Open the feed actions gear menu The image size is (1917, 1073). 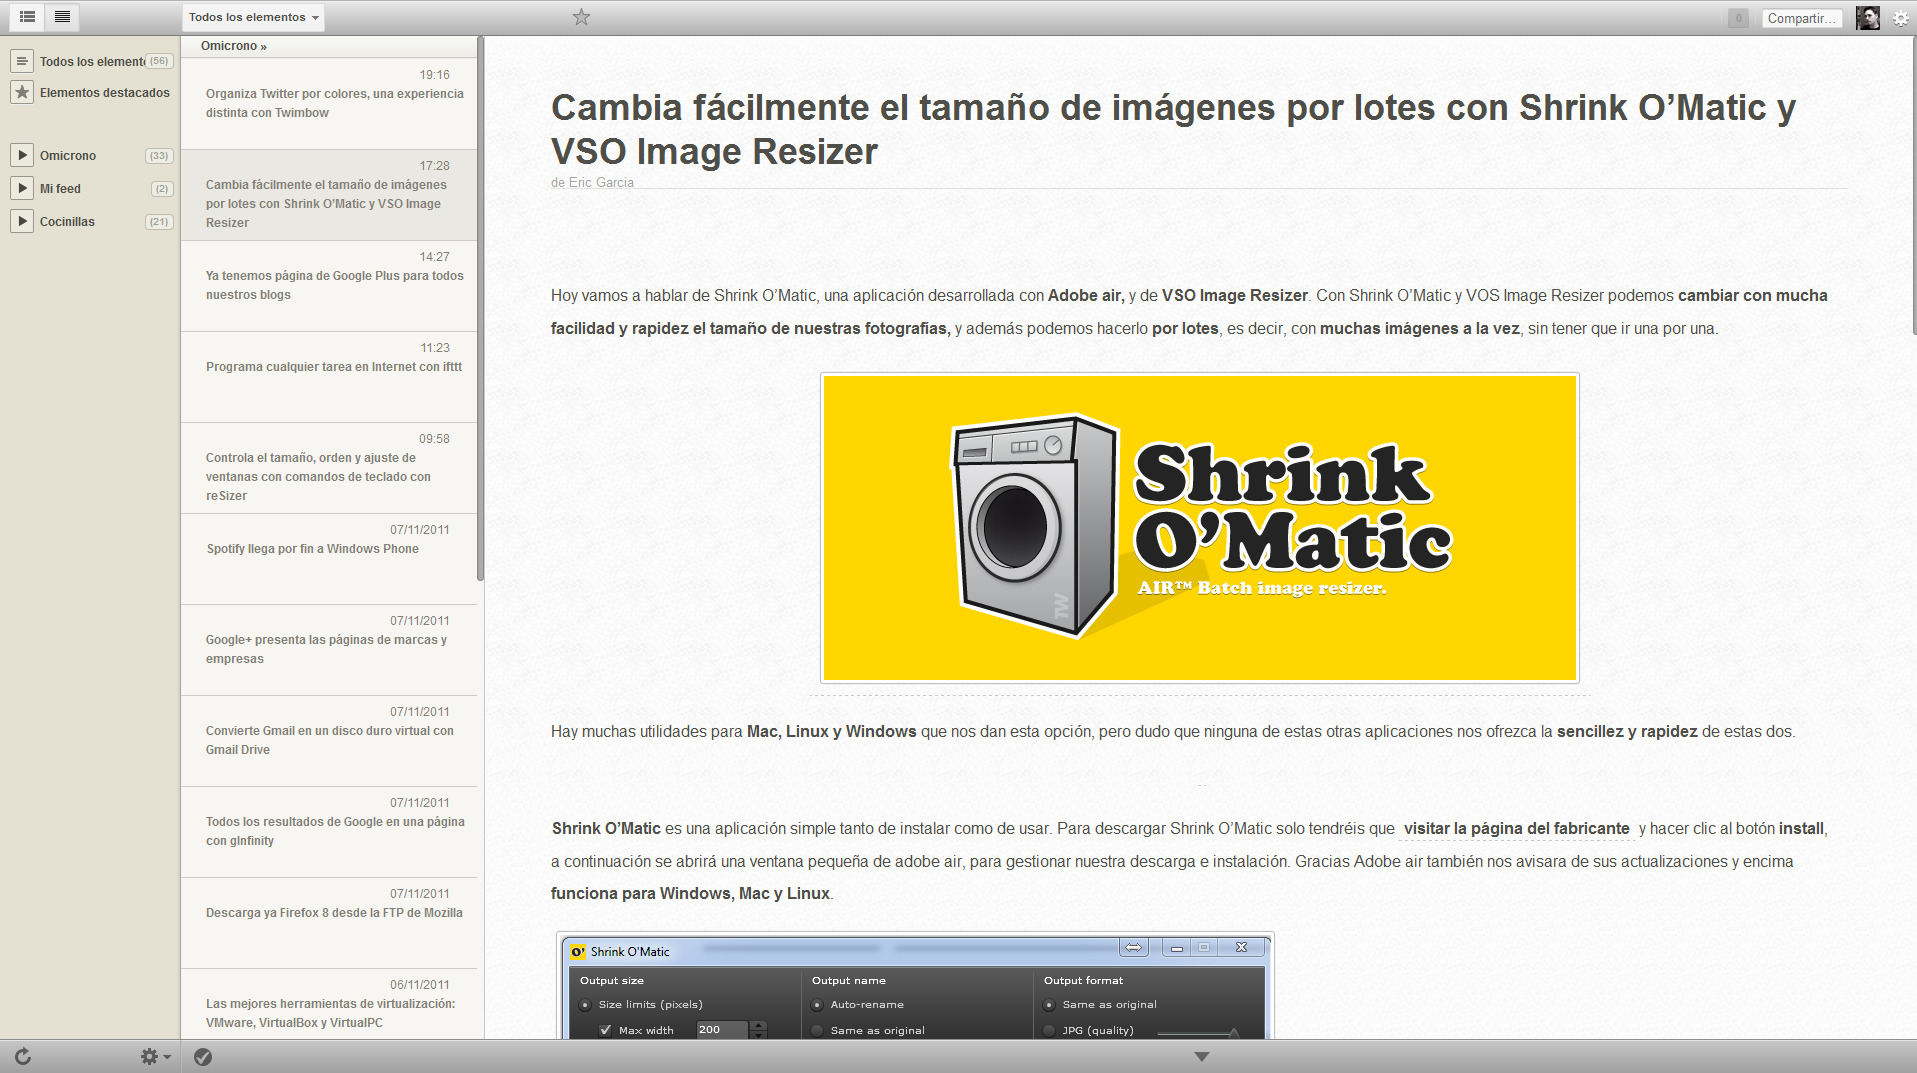[x=150, y=1056]
